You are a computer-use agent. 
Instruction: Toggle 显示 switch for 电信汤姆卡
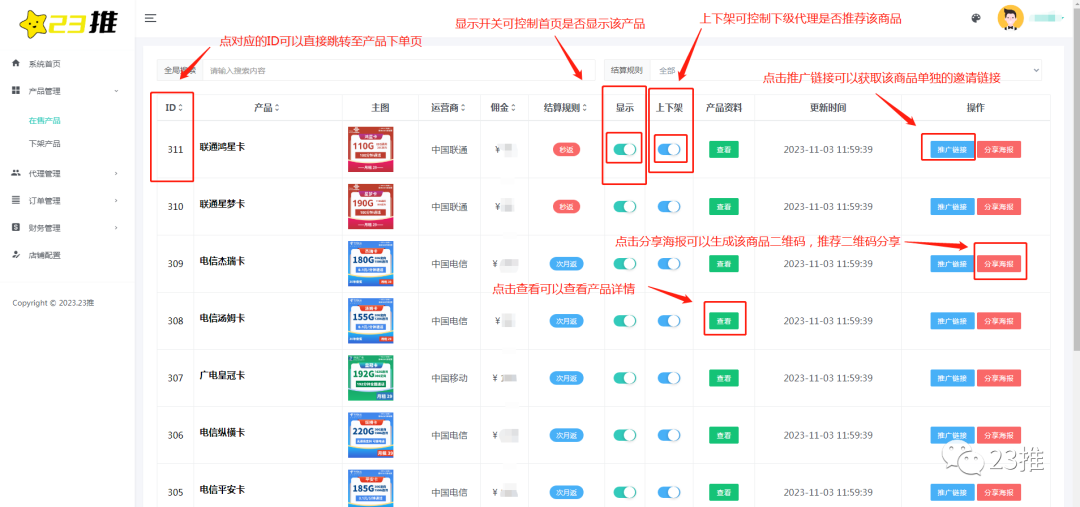coord(625,320)
